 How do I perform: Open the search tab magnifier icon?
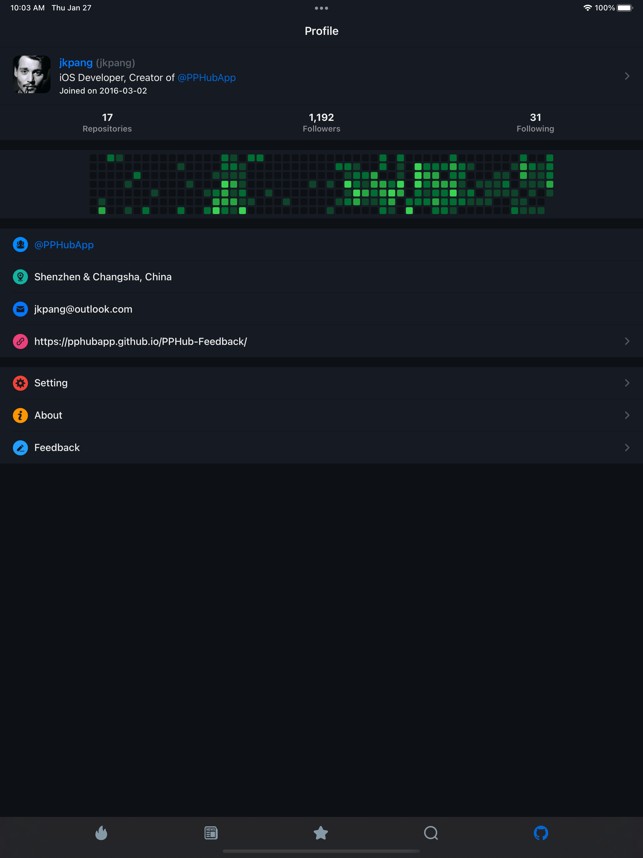coord(431,833)
